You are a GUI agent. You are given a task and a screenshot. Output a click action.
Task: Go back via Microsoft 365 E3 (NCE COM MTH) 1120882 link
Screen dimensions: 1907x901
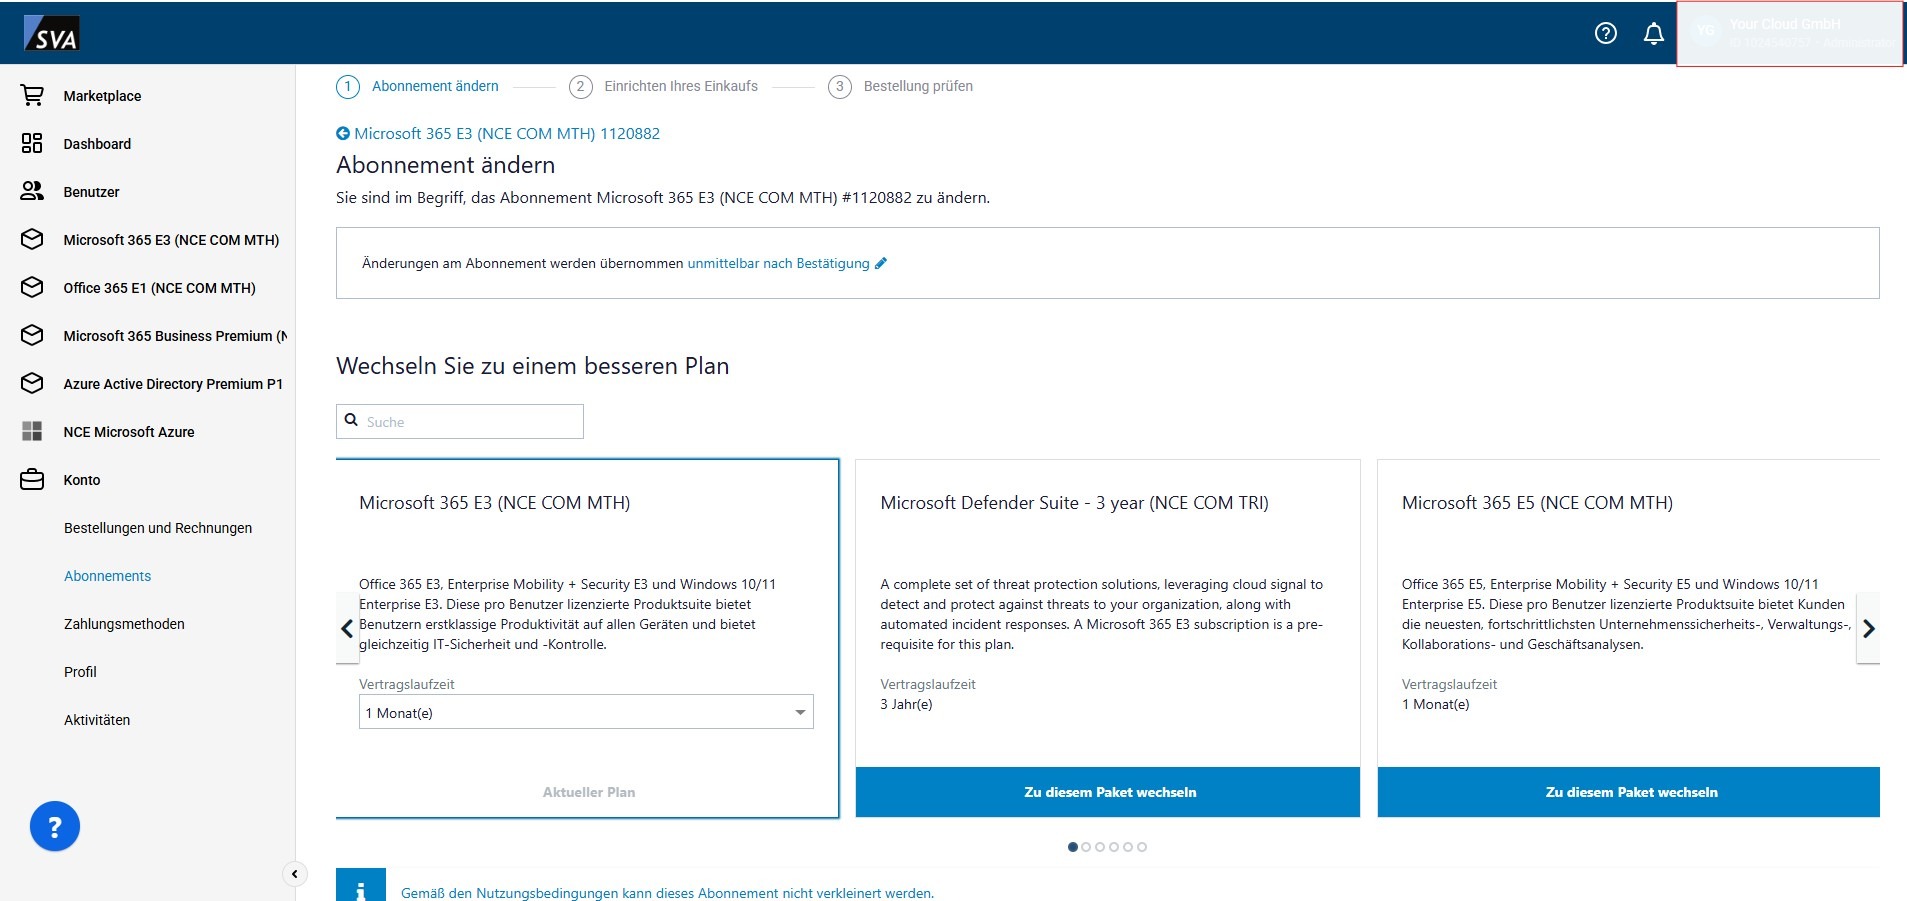click(507, 133)
